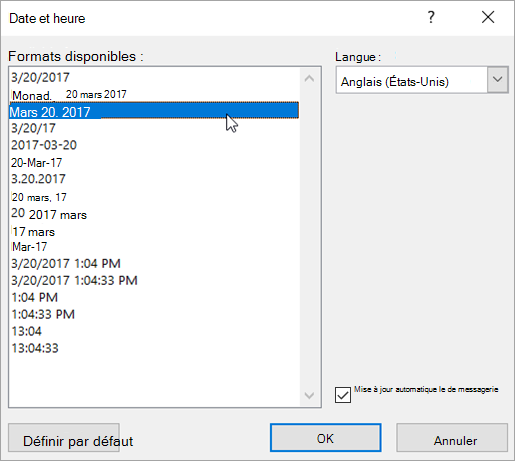Click the help question mark icon

tap(431, 17)
